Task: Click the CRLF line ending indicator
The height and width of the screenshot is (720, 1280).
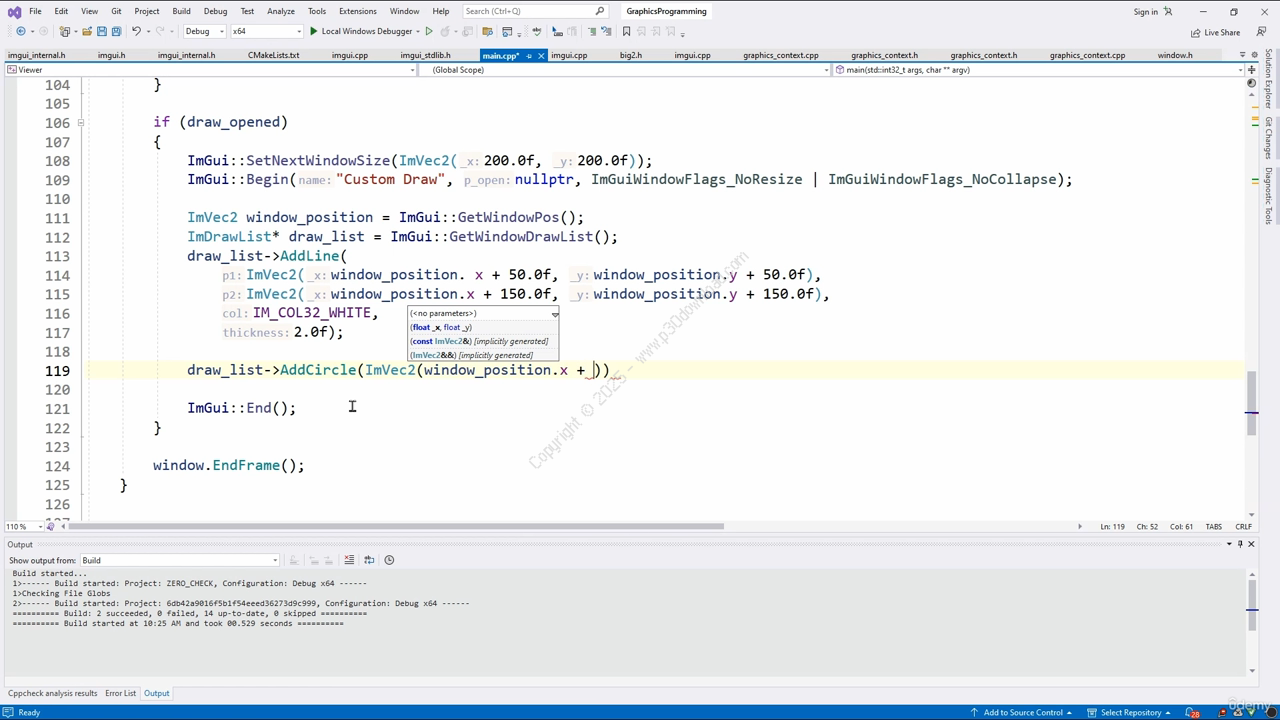Action: click(x=1244, y=527)
